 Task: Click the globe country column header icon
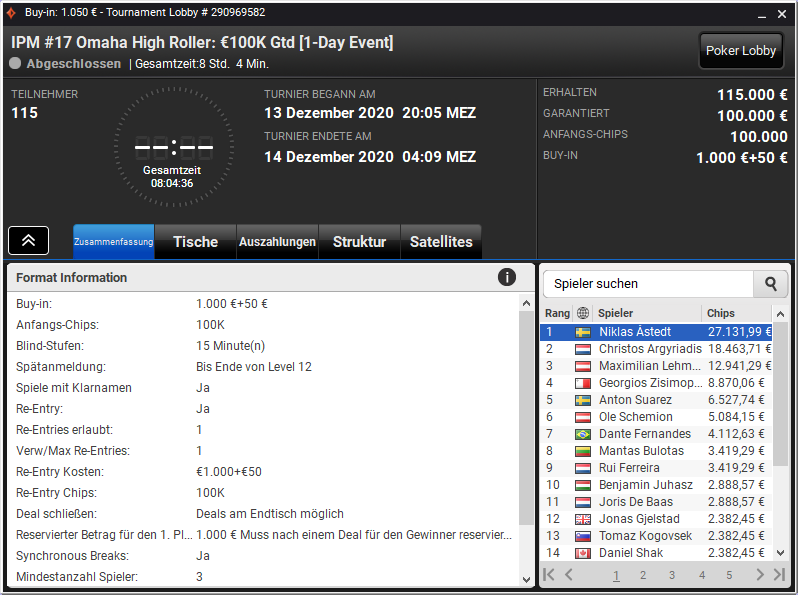coord(583,313)
